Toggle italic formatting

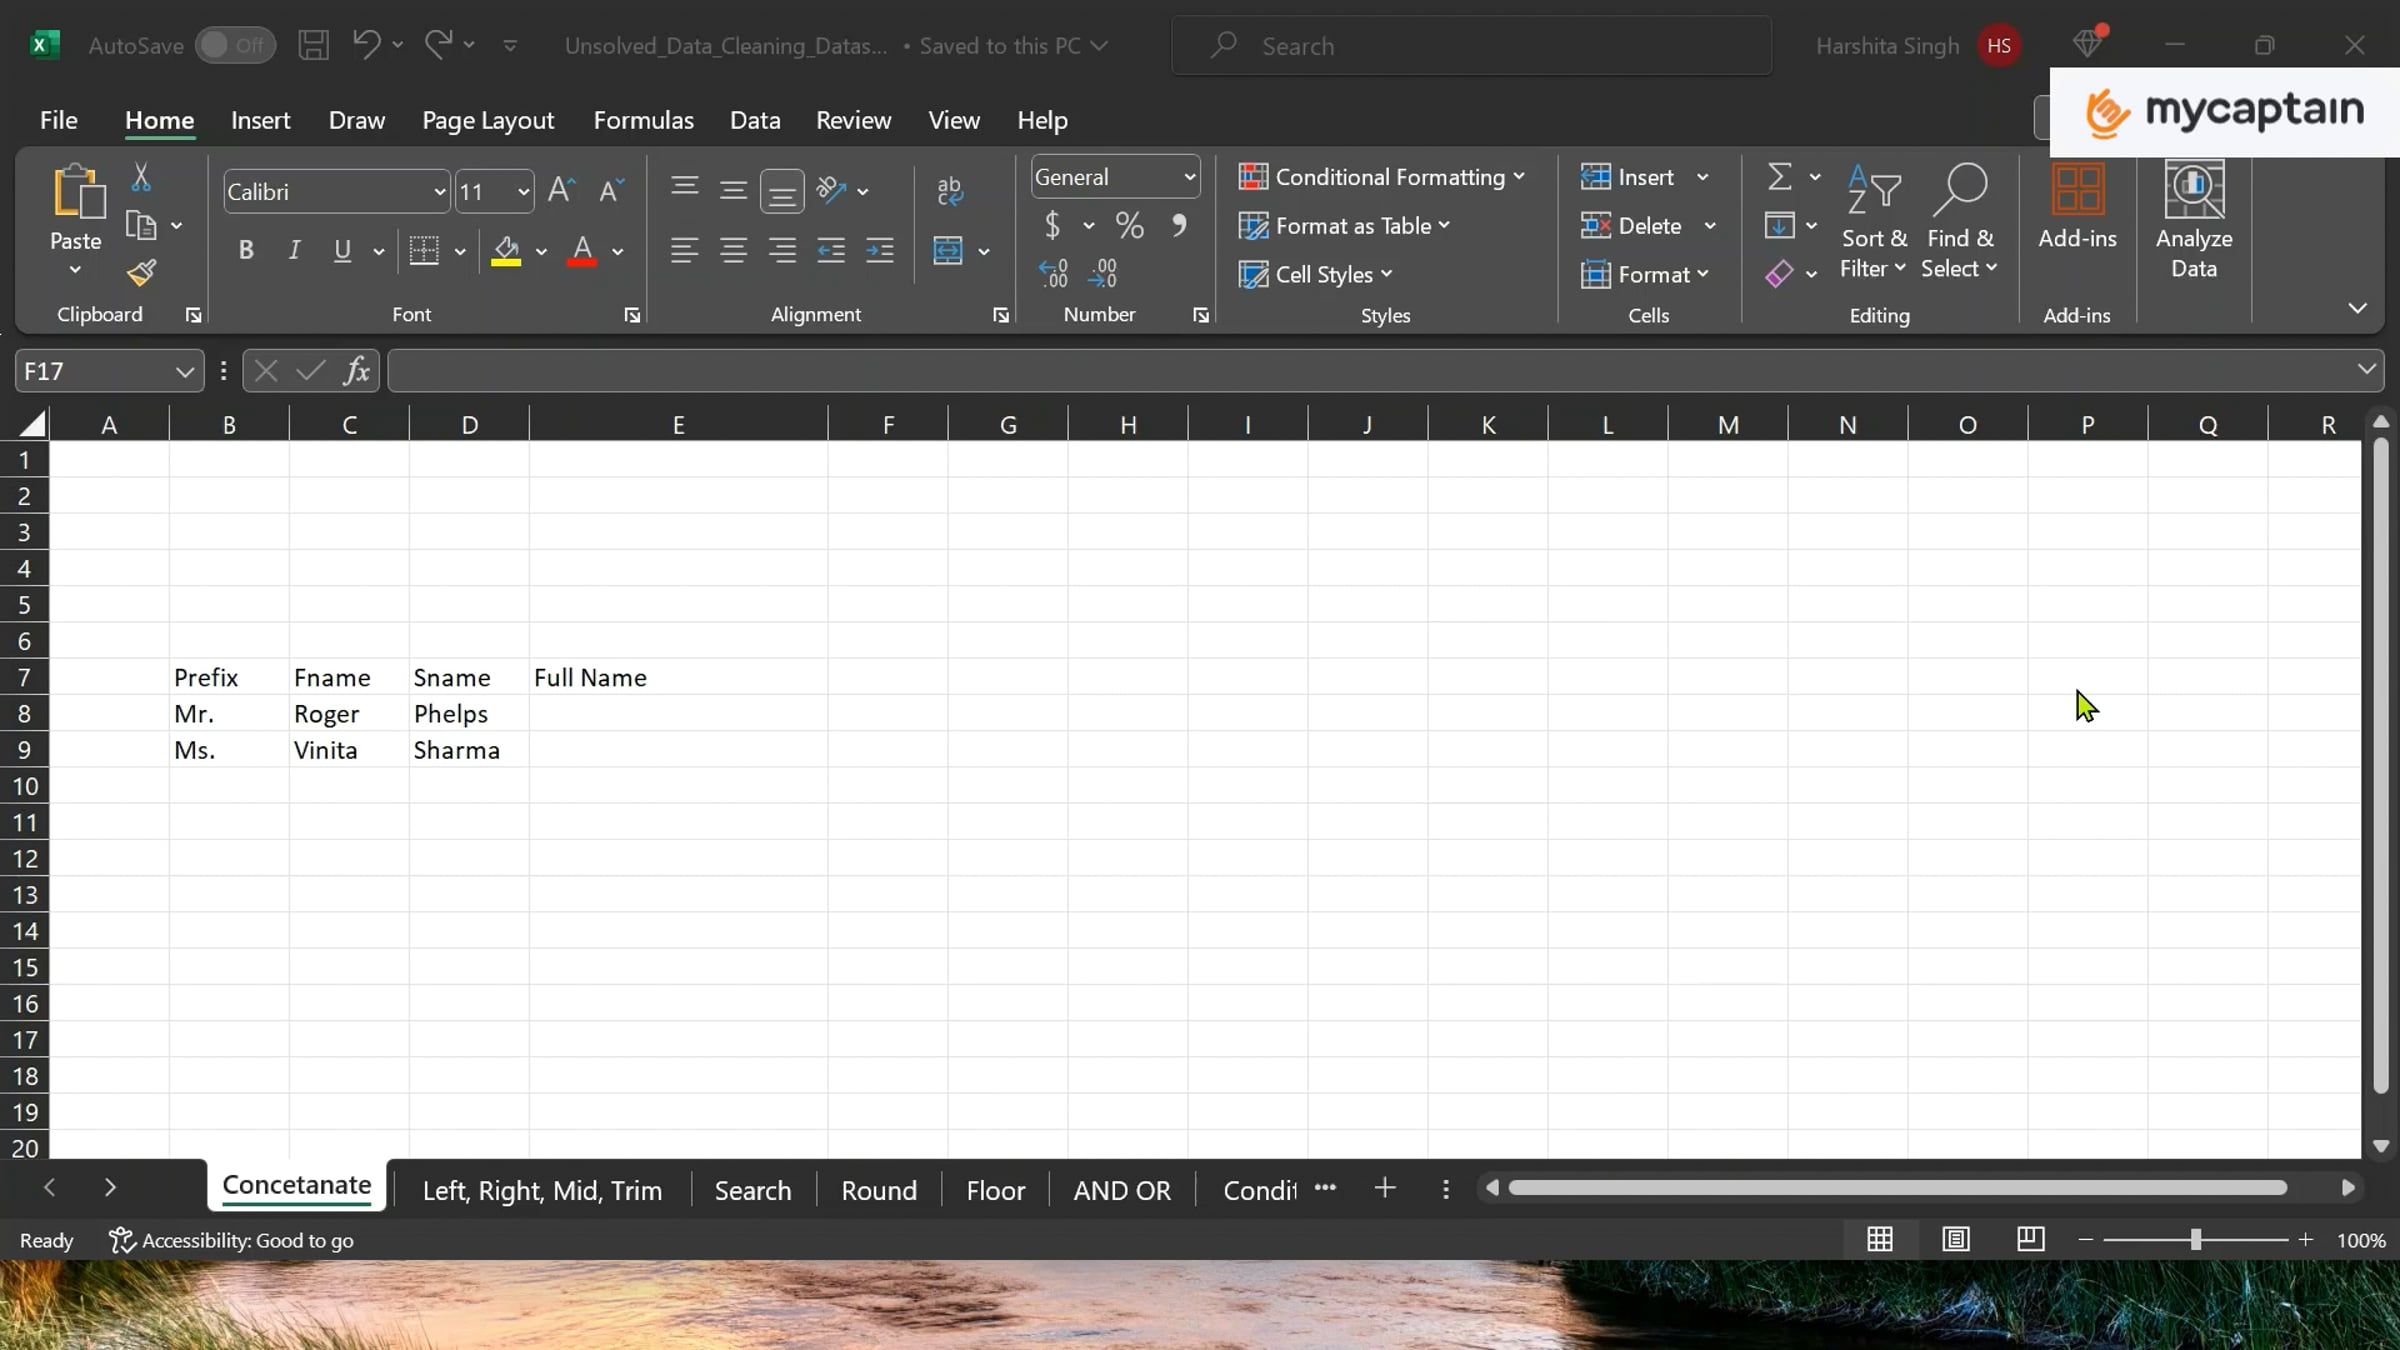tap(294, 250)
